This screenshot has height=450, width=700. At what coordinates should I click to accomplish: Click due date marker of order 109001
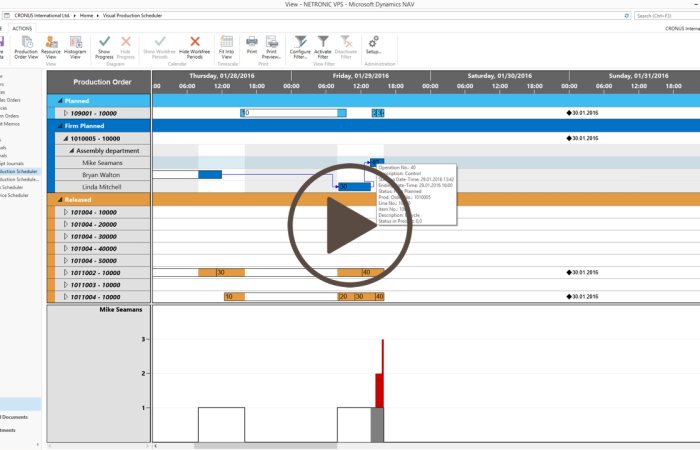tap(569, 113)
